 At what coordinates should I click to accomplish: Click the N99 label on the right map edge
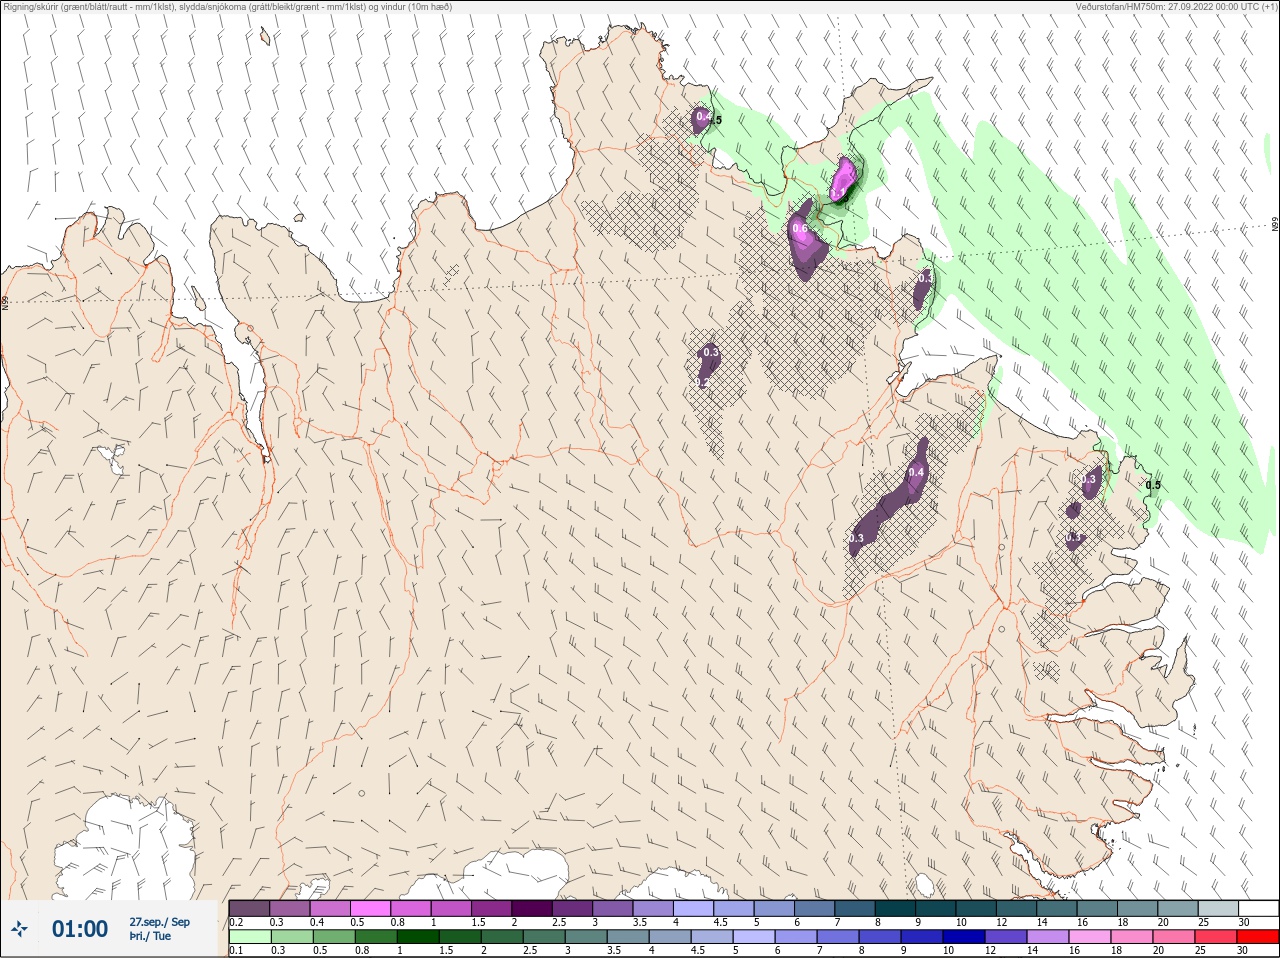1275,225
